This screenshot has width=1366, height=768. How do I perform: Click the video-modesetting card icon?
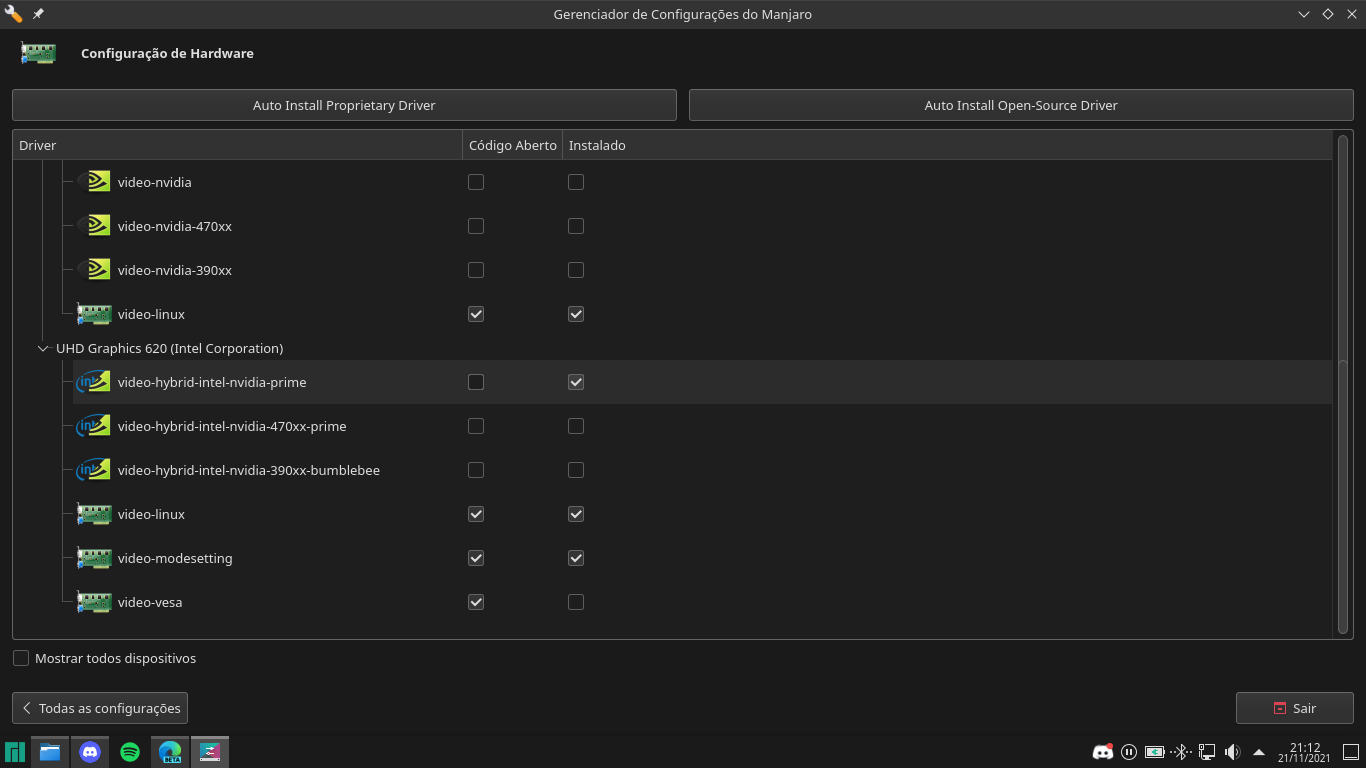pyautogui.click(x=94, y=558)
